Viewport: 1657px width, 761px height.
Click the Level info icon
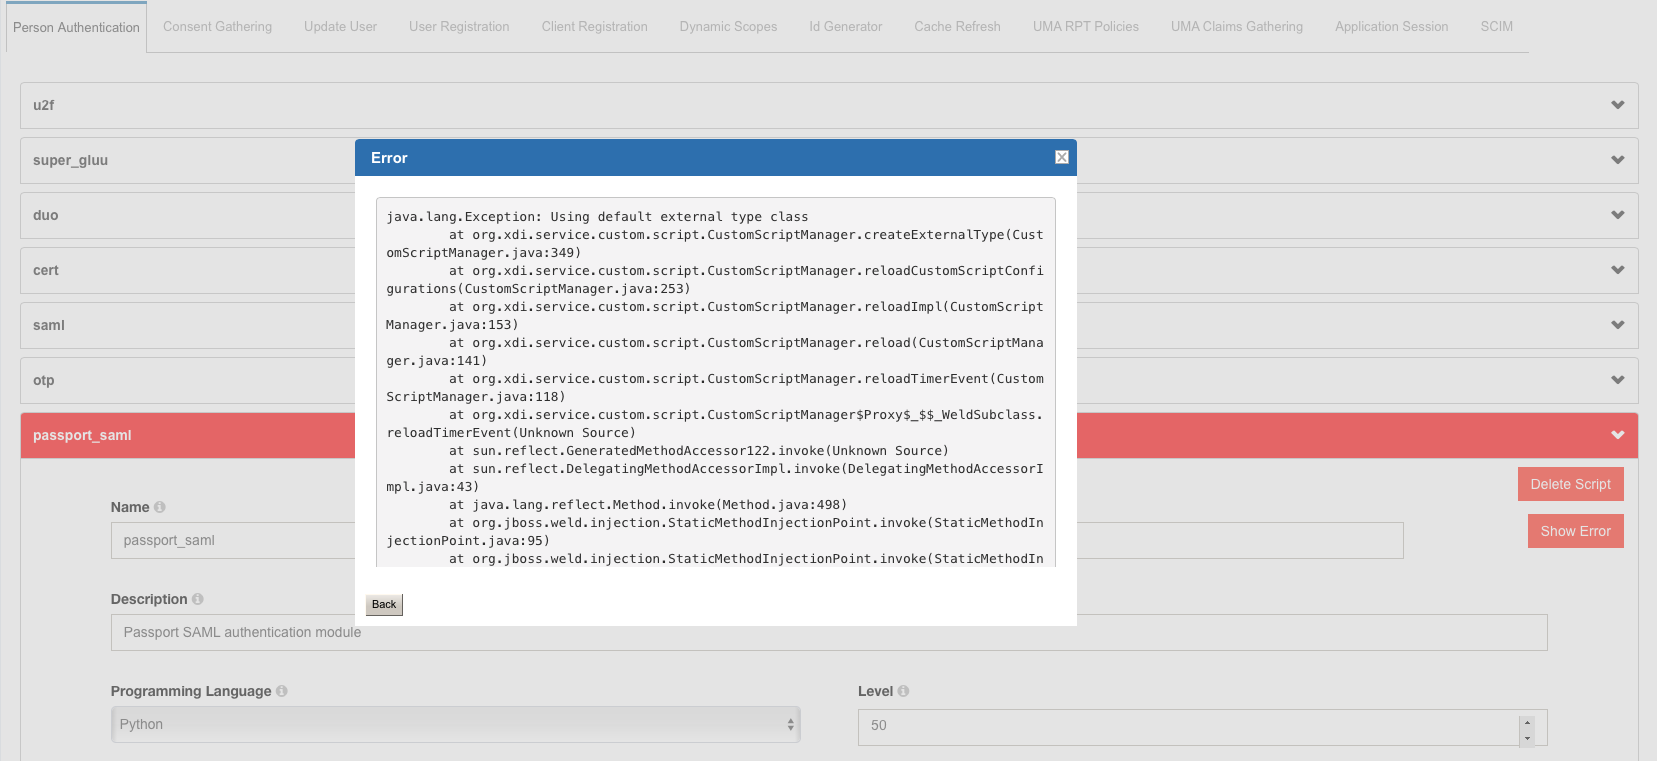coord(904,691)
